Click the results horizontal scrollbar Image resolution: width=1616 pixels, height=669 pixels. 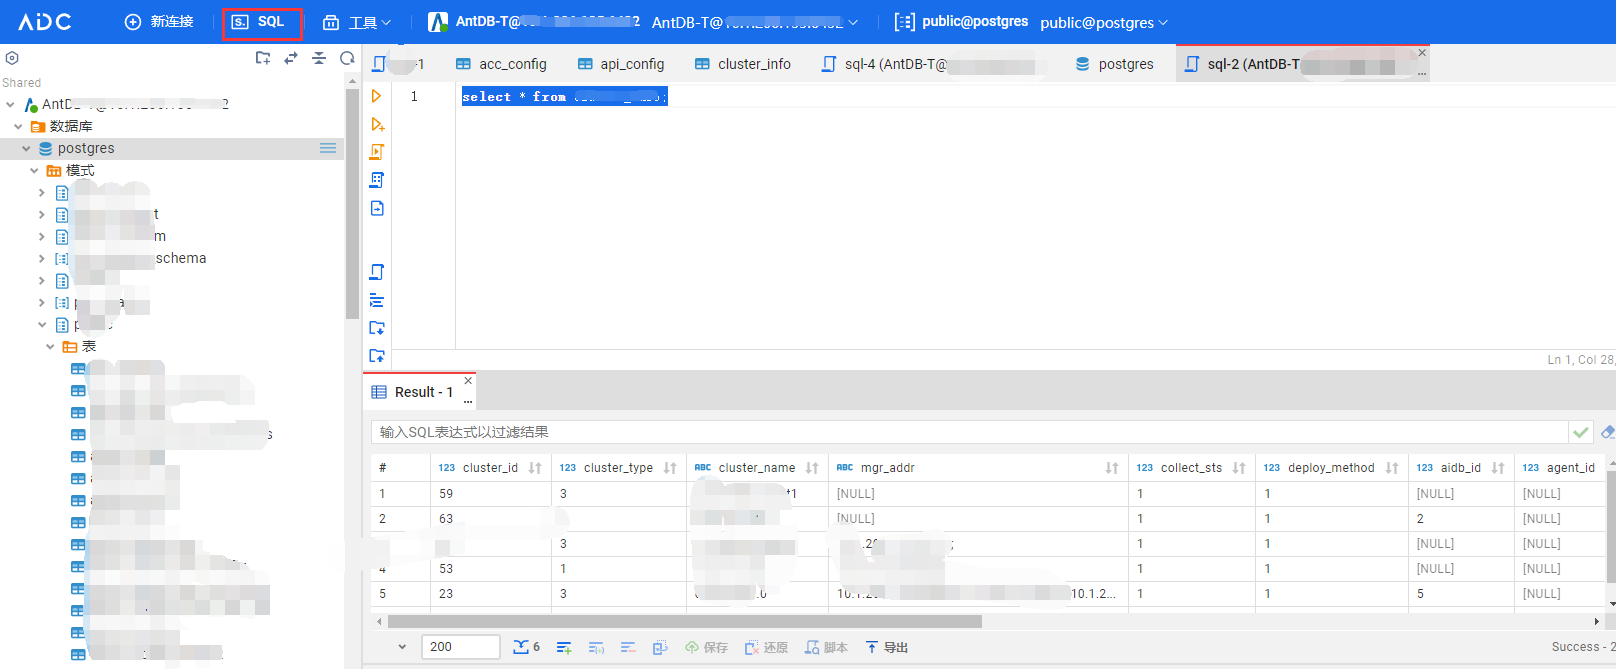[685, 621]
